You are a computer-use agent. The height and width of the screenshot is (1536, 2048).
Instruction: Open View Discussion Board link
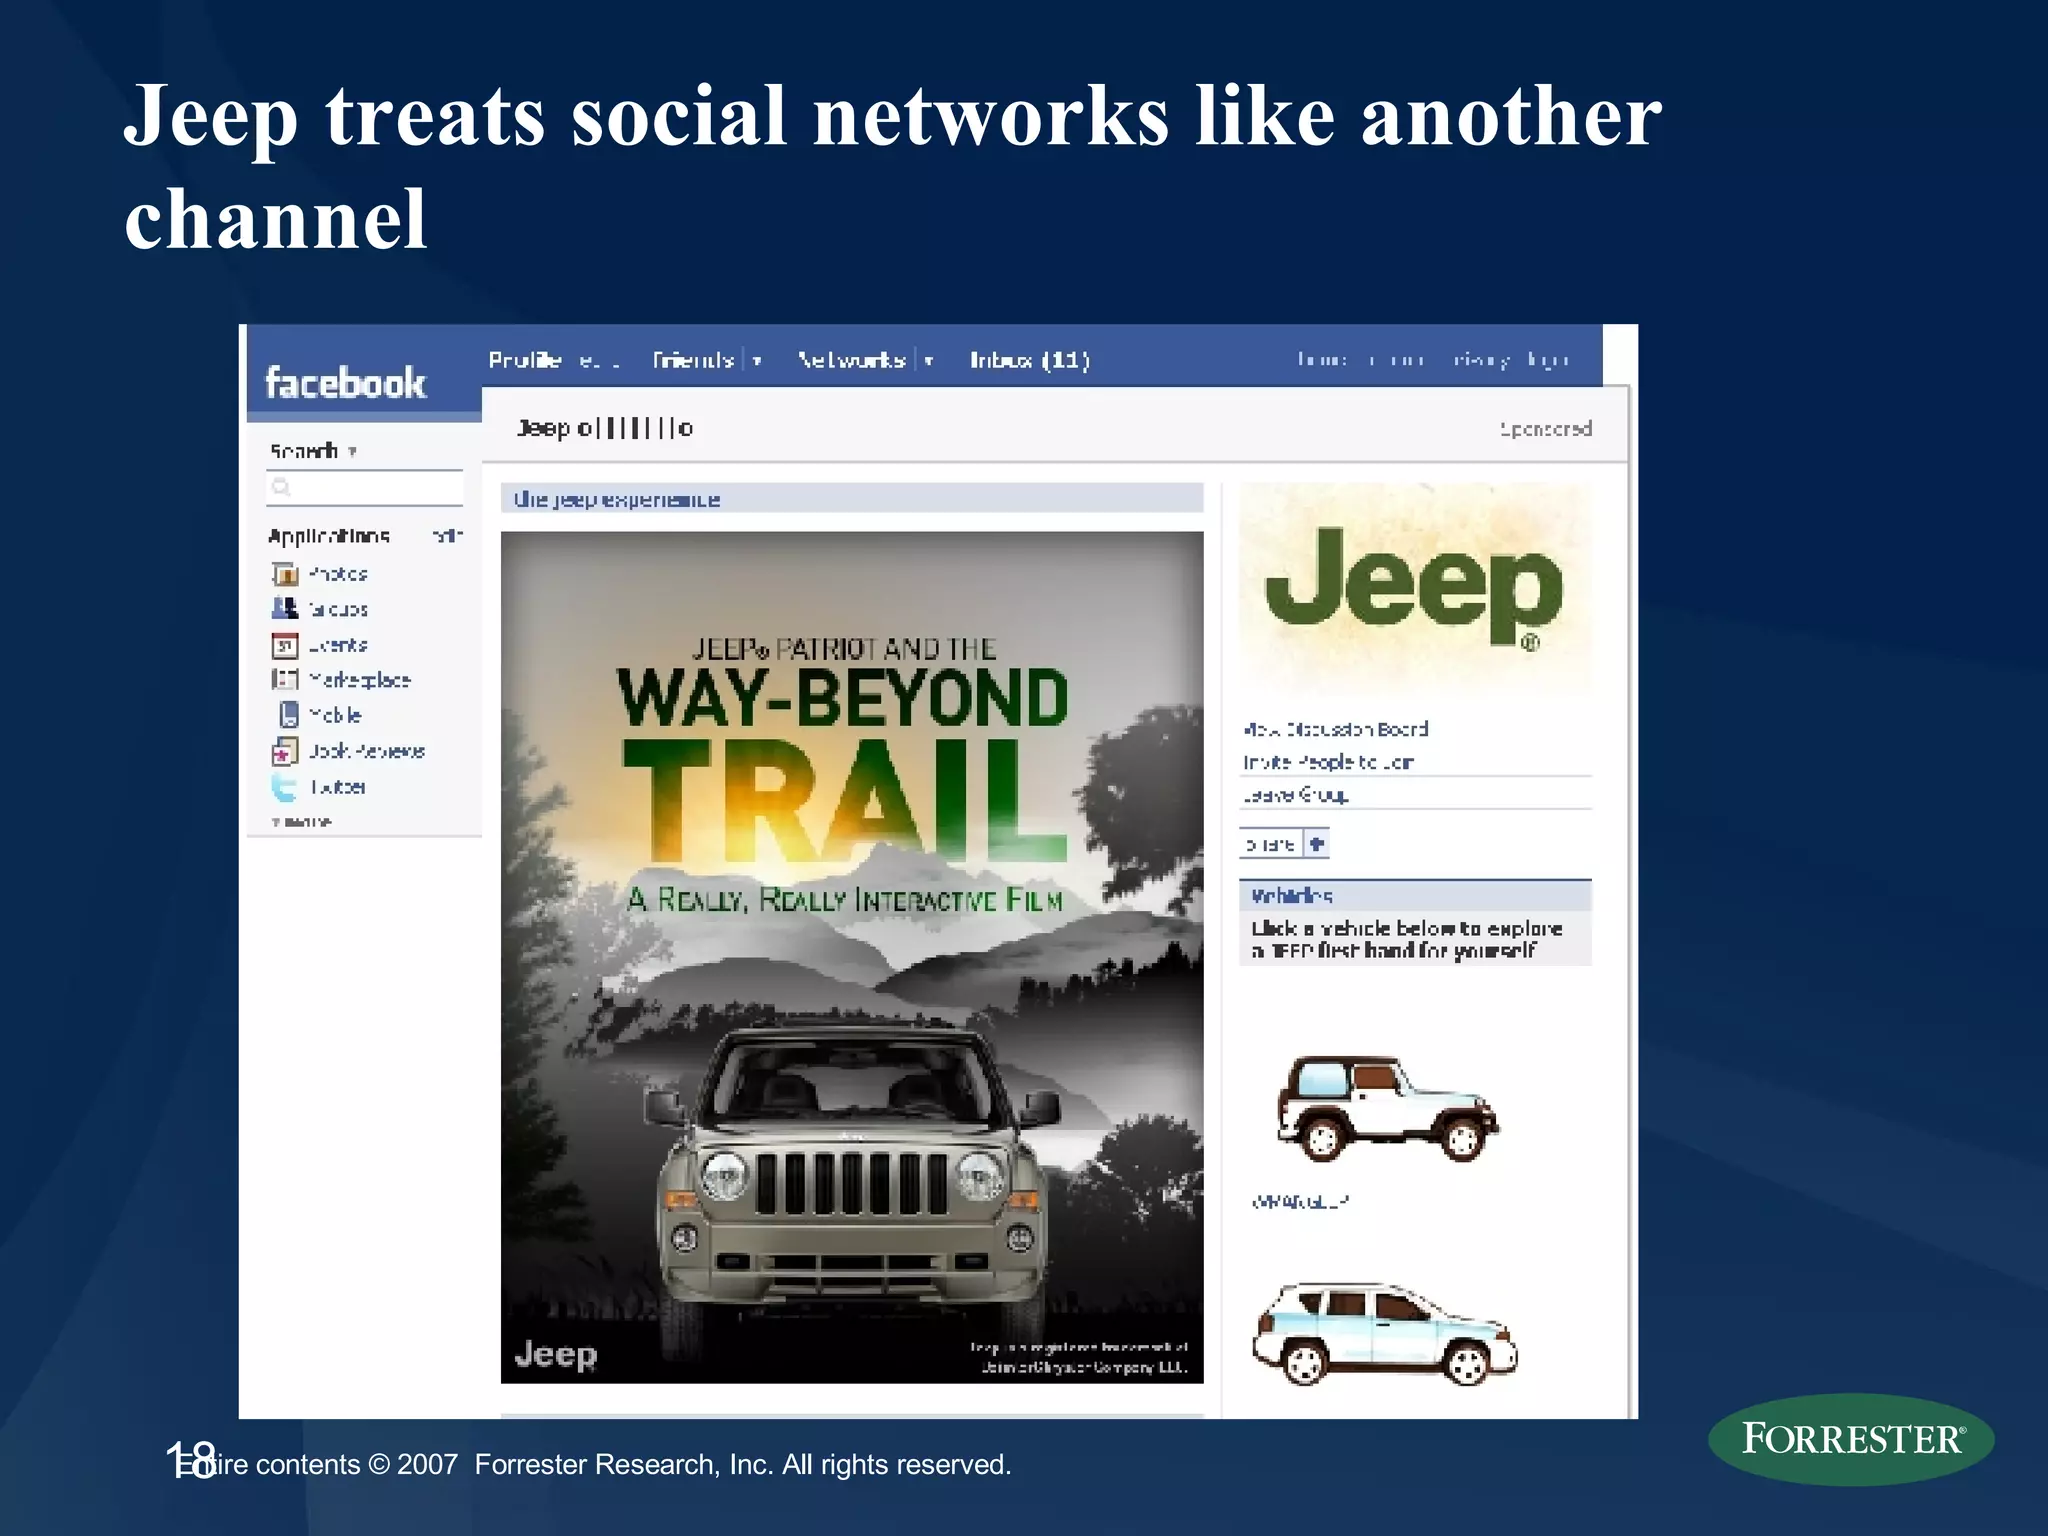1336,729
